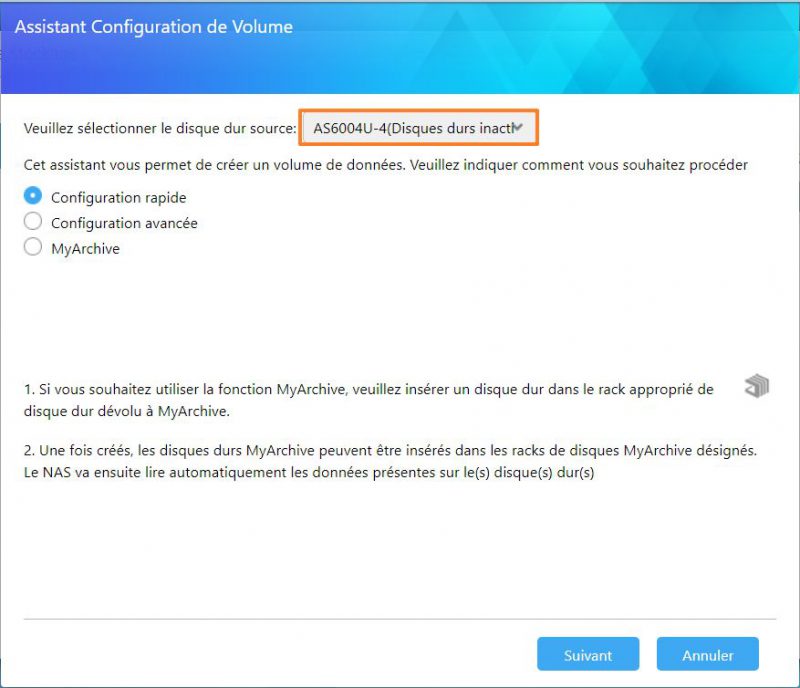Viewport: 800px width, 688px height.
Task: Click the 'Assistant Configuration de Volume' title
Action: point(154,27)
